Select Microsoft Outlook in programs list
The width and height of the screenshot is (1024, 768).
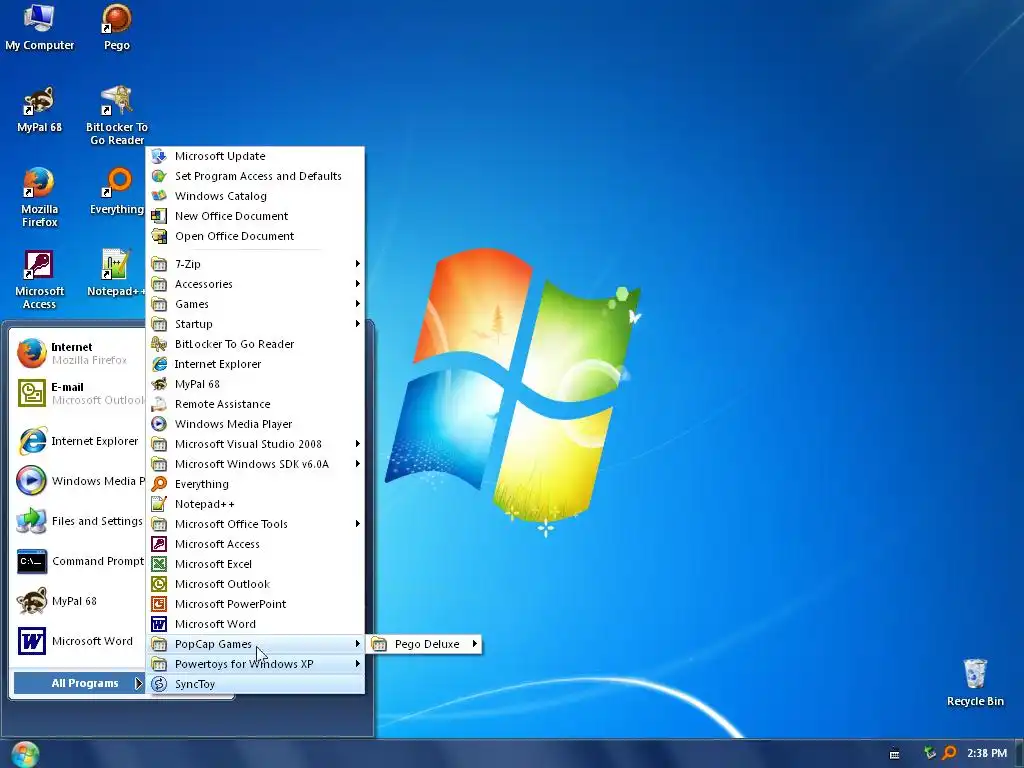coord(255,584)
